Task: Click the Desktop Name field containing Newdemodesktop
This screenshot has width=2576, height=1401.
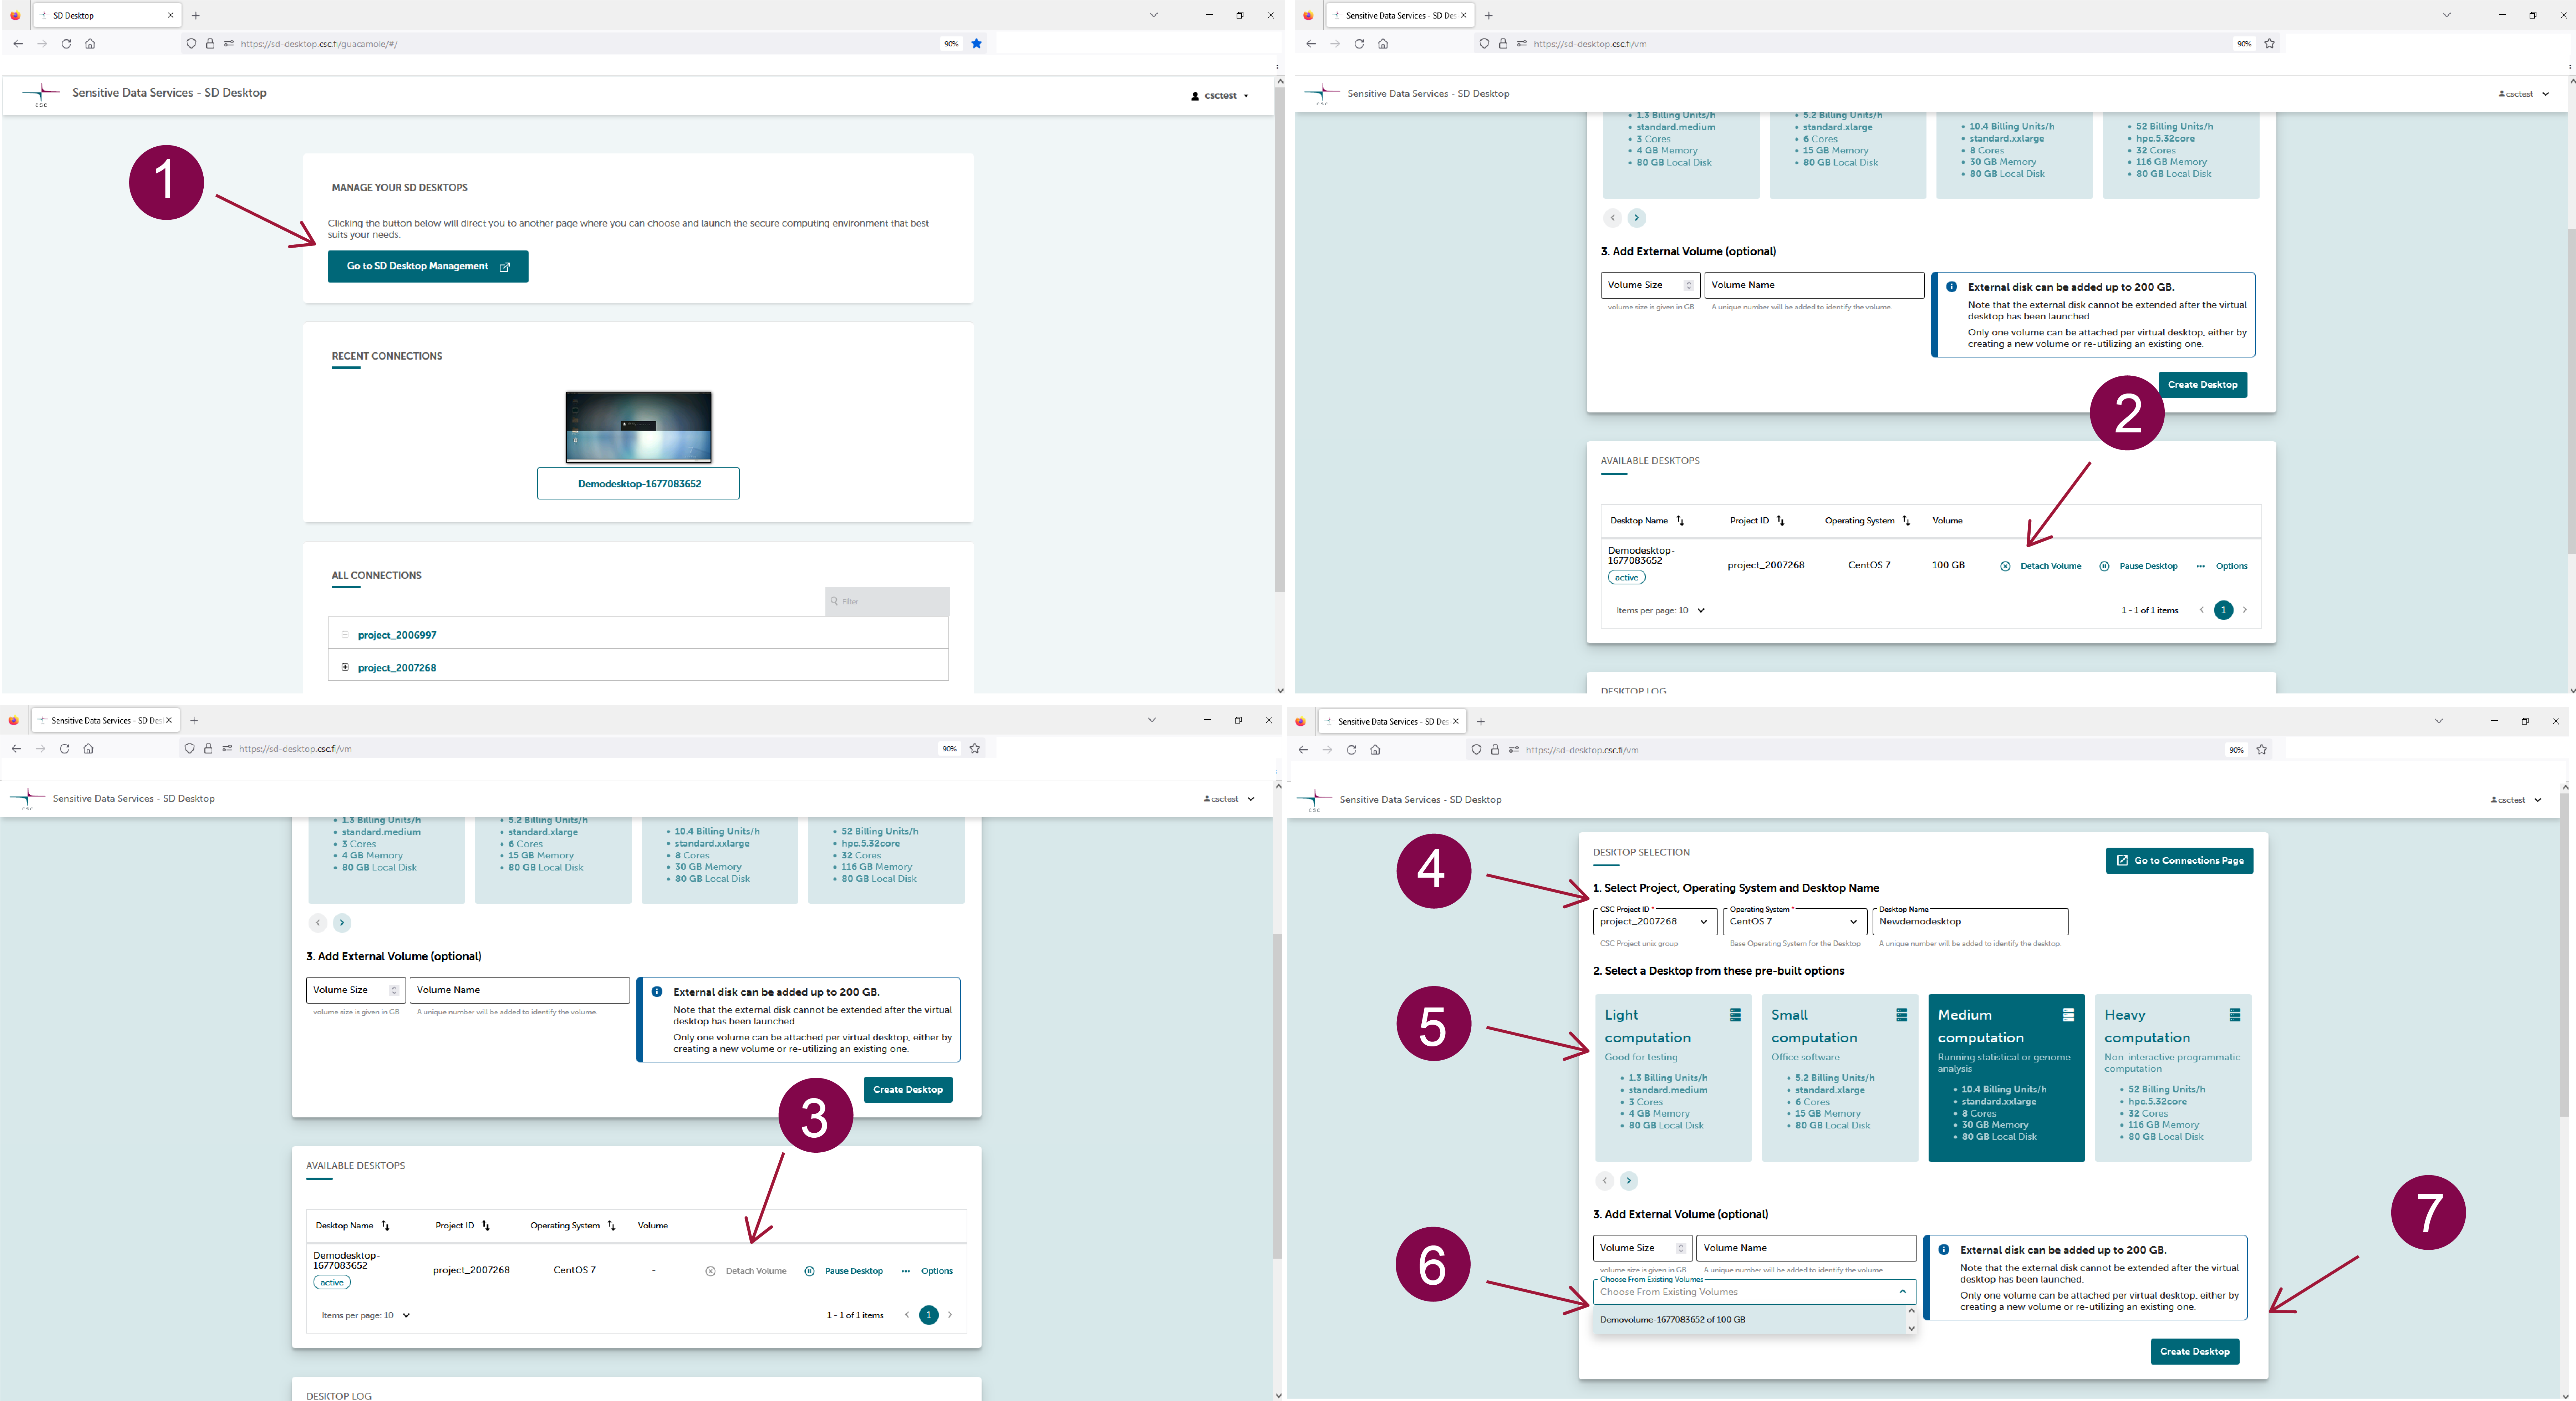Action: coord(1970,922)
